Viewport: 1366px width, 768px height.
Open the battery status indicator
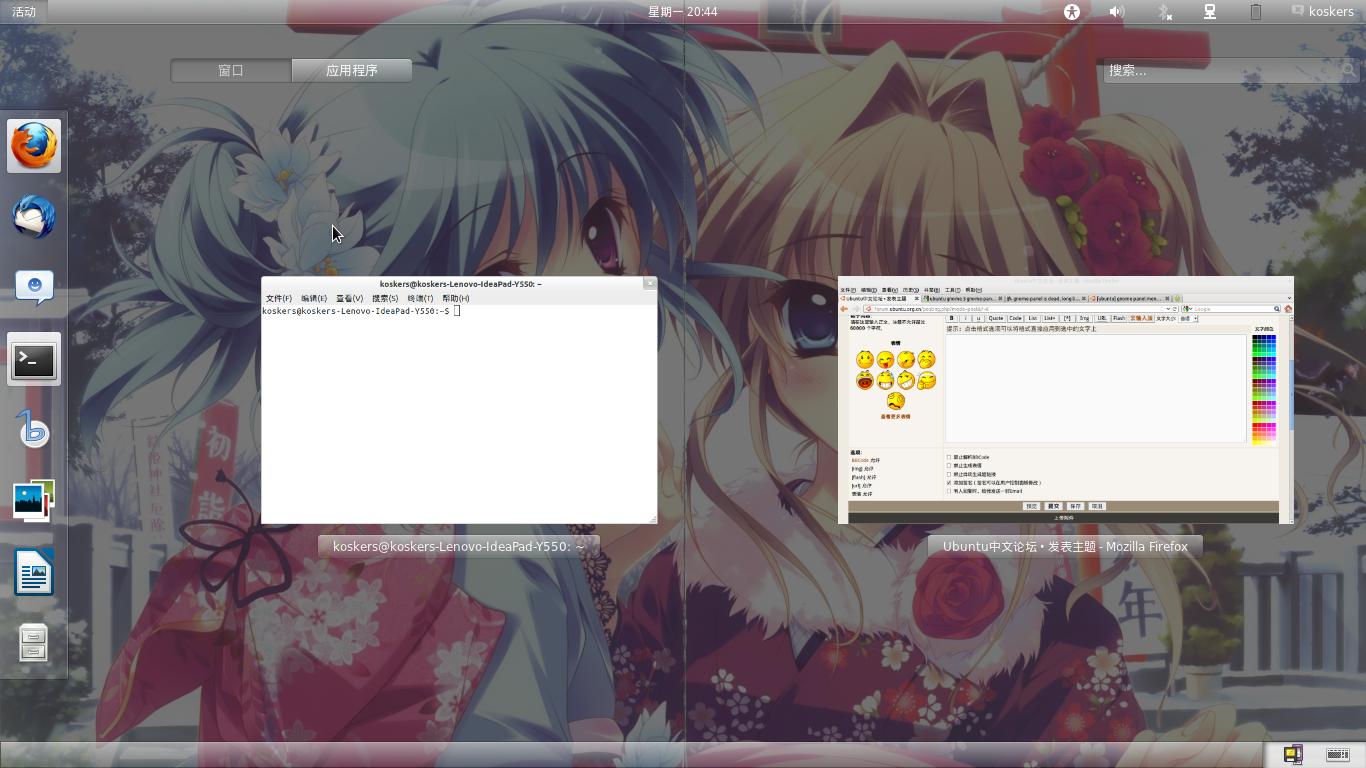1256,12
